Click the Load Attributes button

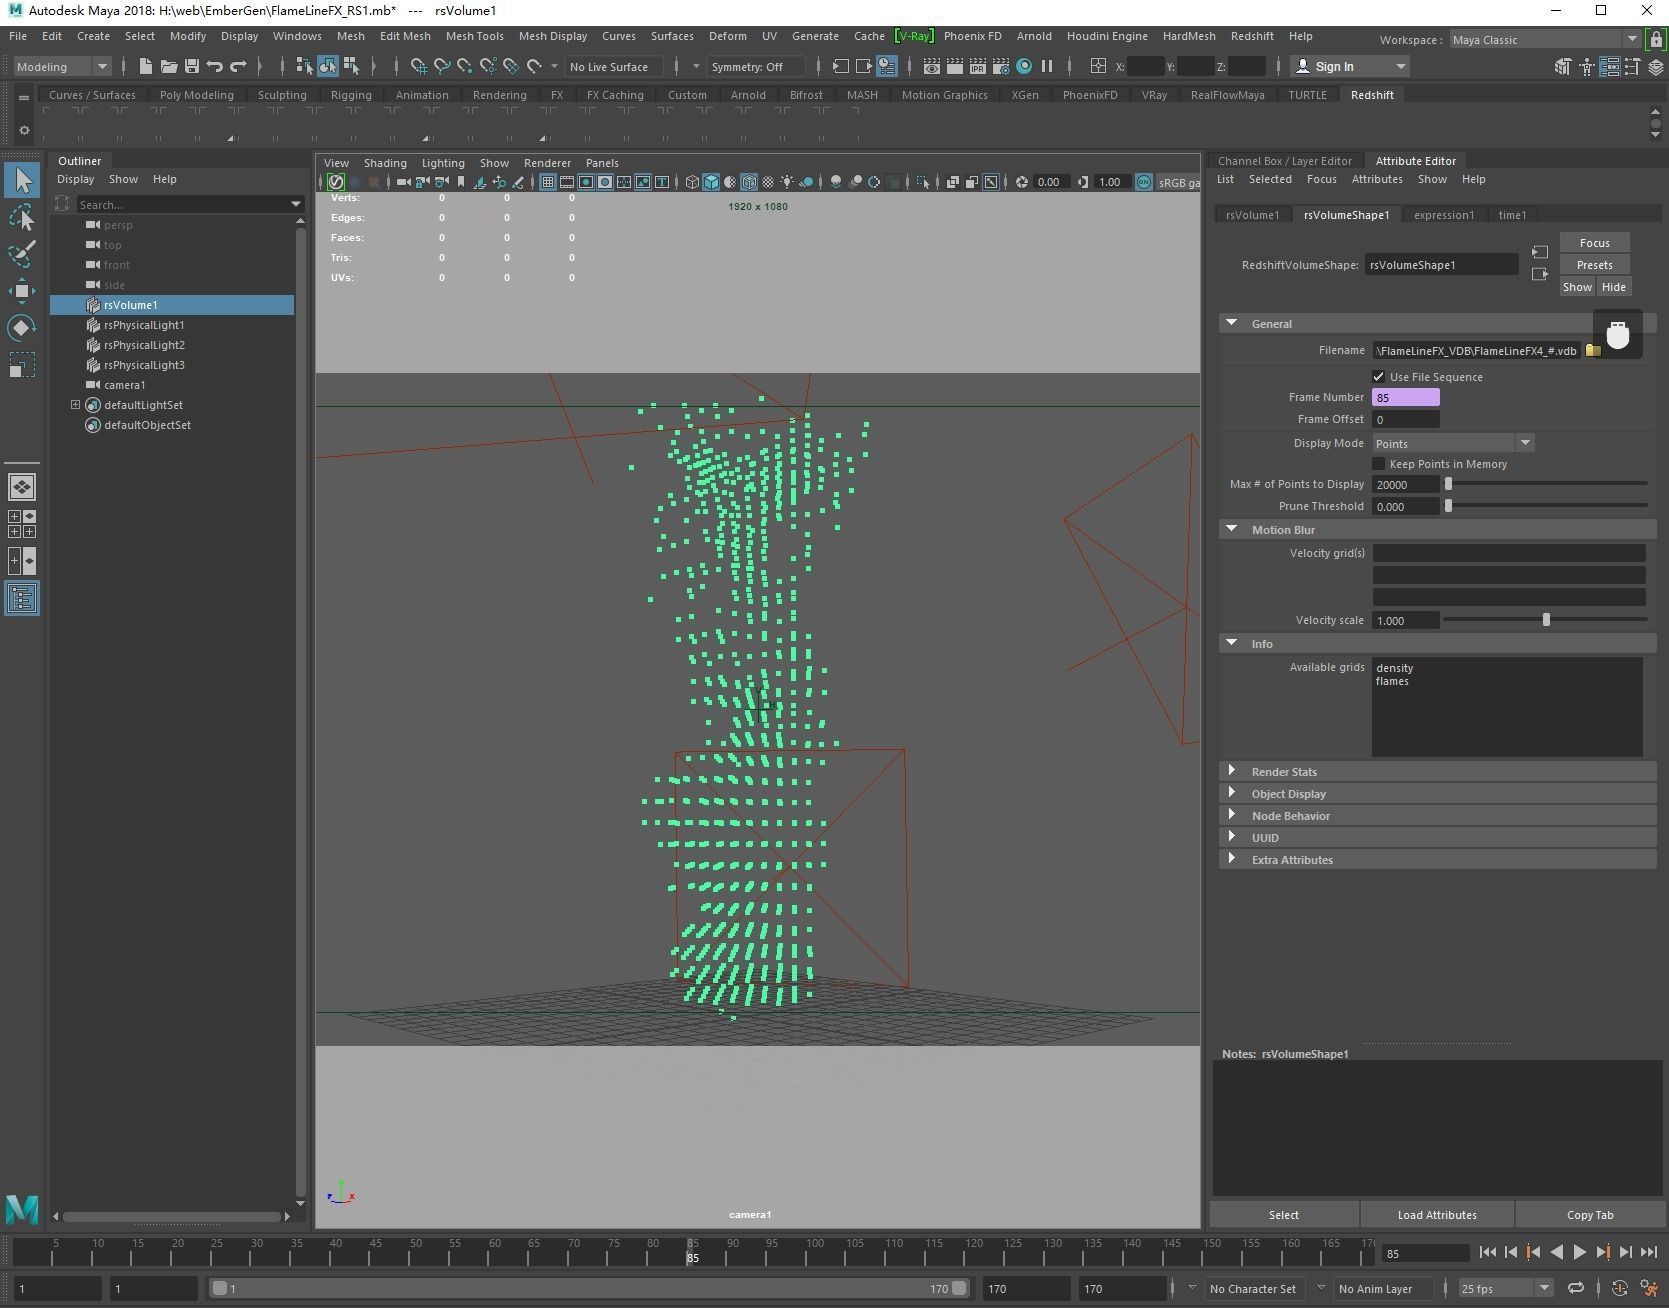click(x=1437, y=1215)
